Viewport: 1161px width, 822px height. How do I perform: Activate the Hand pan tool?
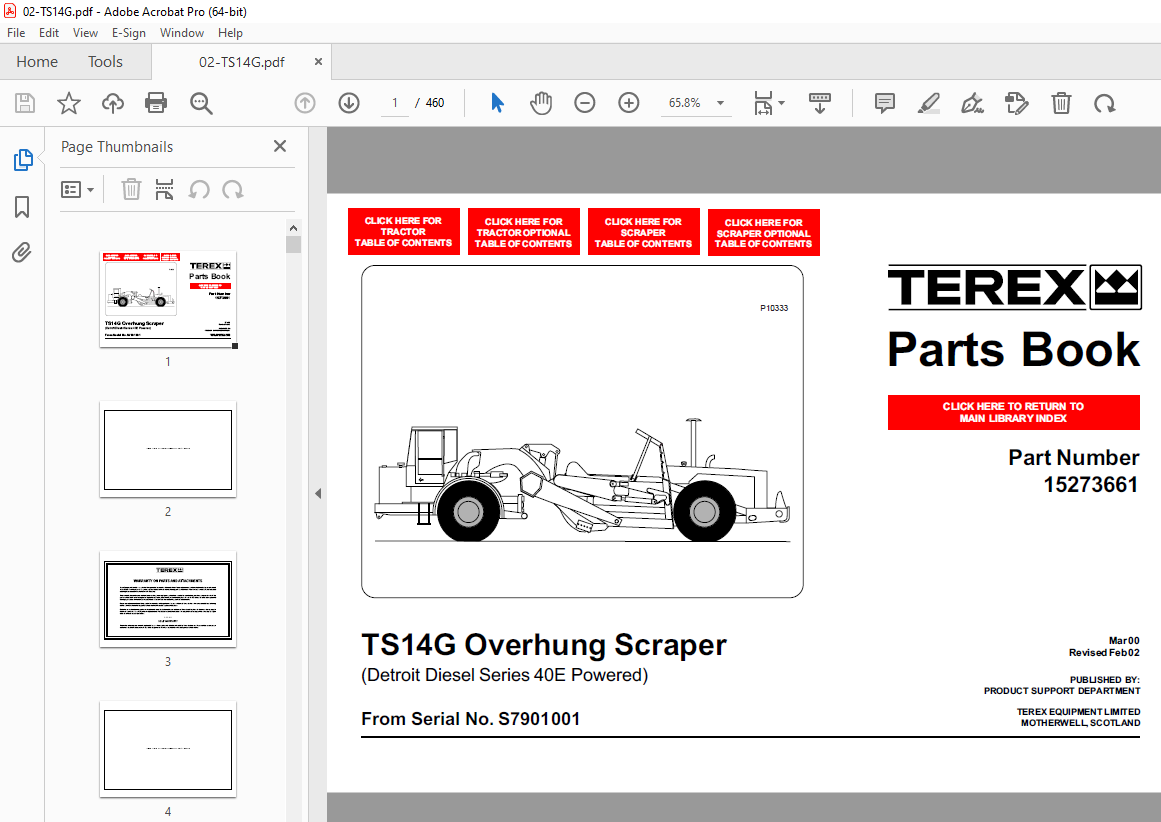tap(541, 103)
